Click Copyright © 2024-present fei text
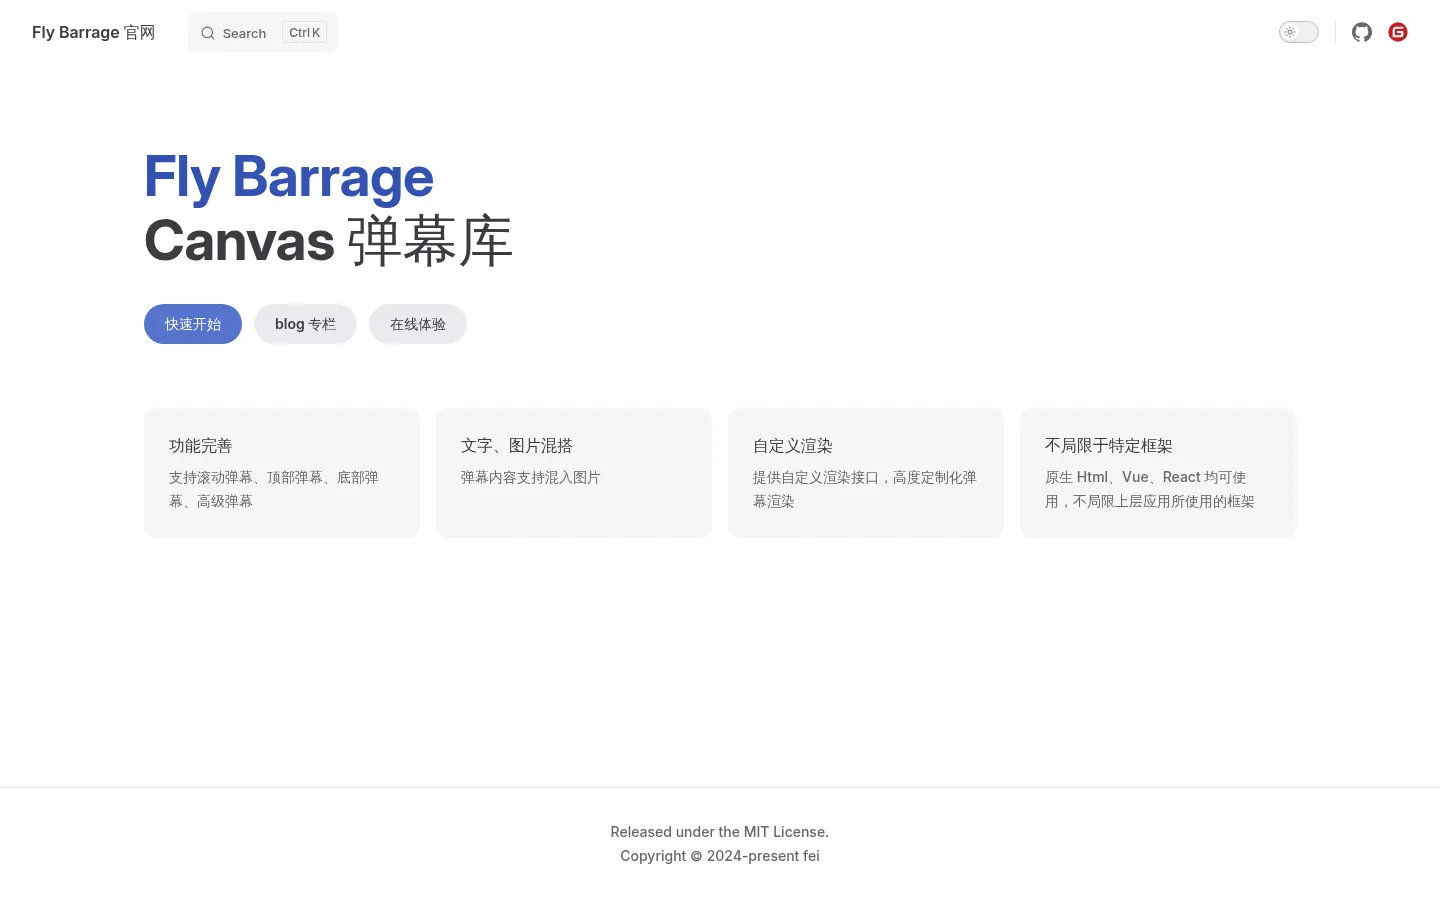 [720, 856]
